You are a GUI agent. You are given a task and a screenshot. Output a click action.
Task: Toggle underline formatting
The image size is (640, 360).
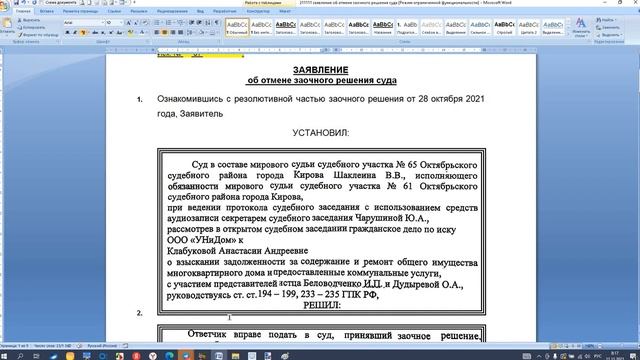click(84, 32)
